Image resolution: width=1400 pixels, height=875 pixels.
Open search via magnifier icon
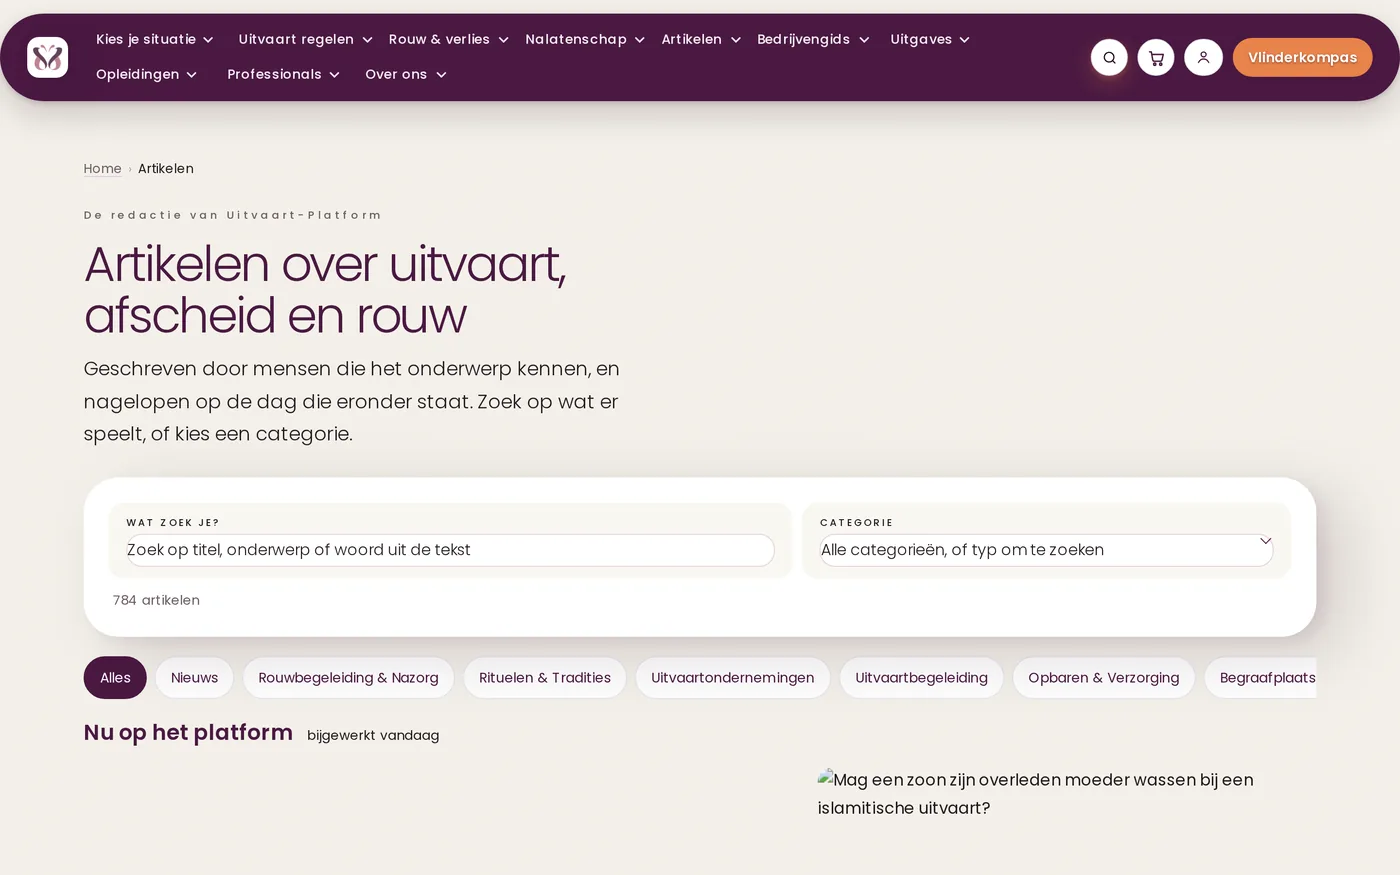(1109, 57)
